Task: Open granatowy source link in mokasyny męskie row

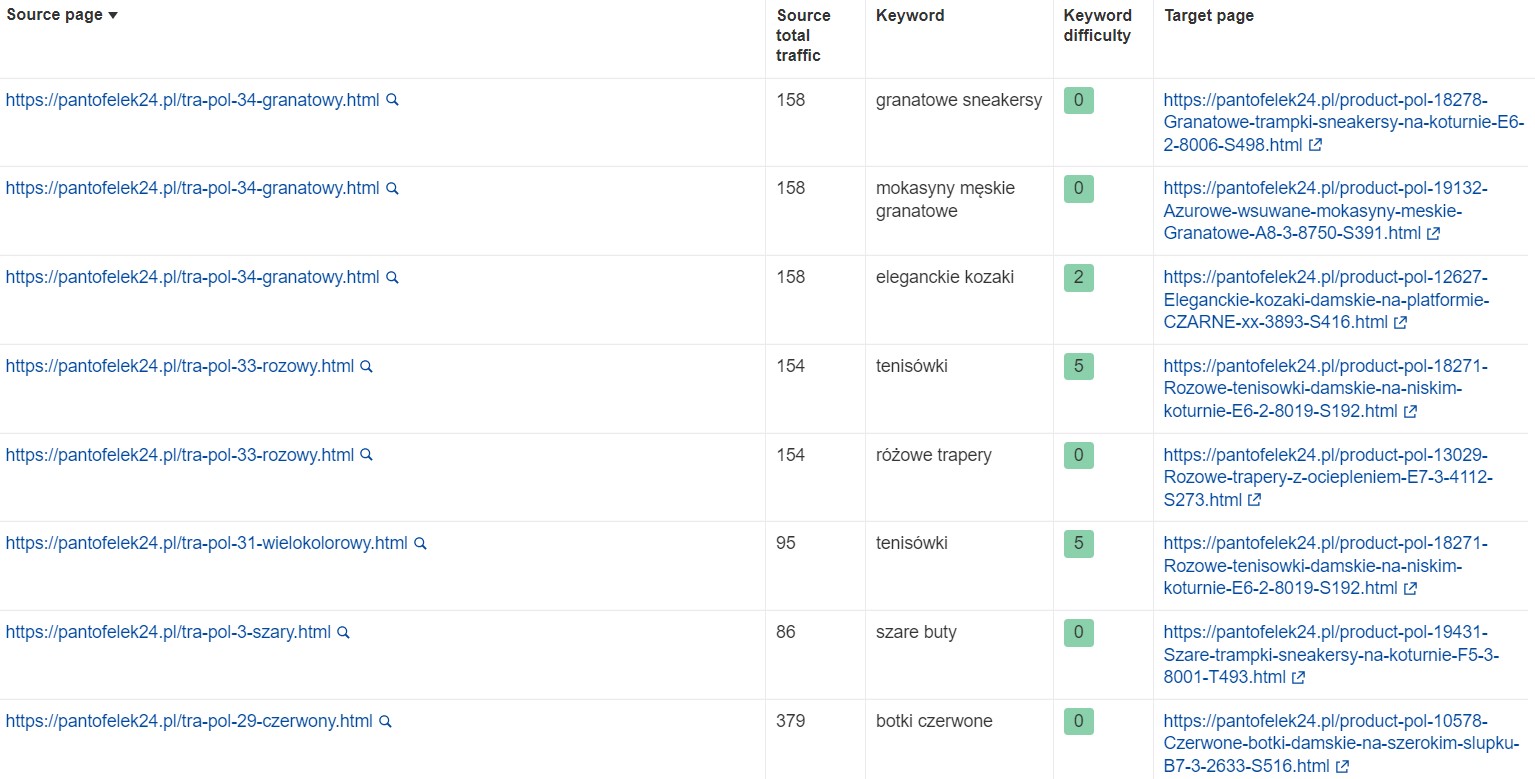Action: [193, 188]
